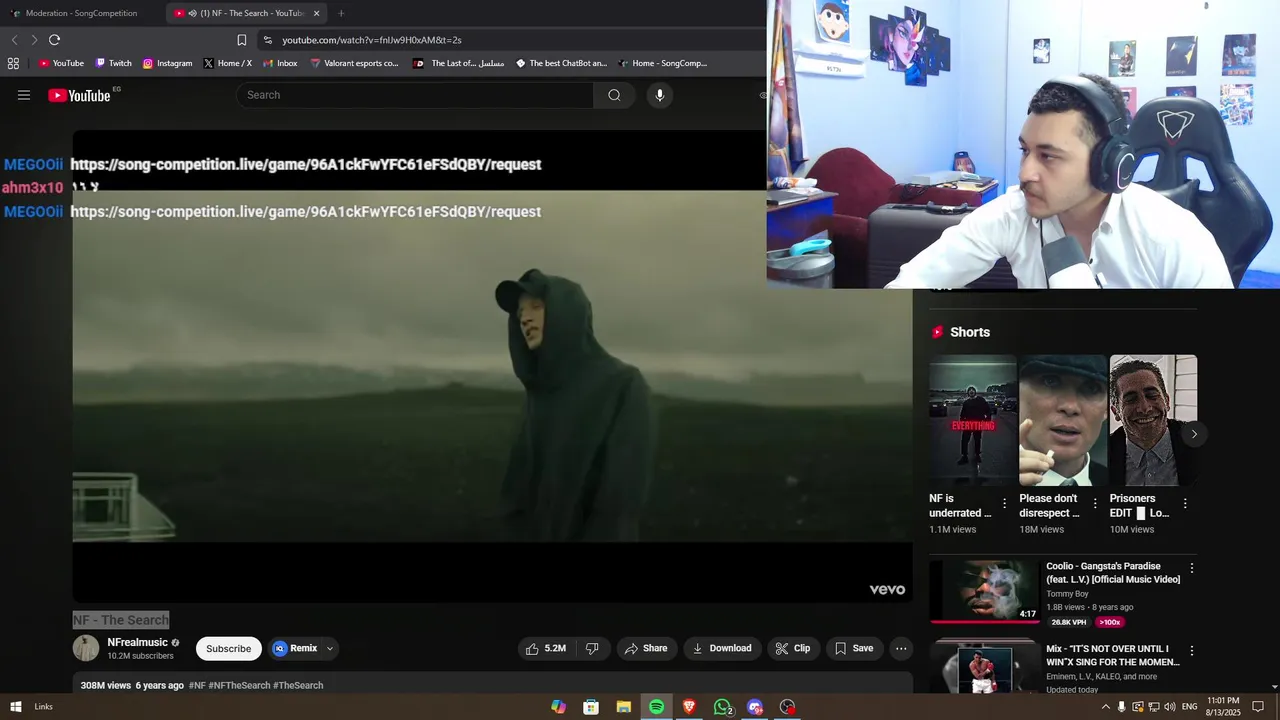The width and height of the screenshot is (1280, 720).
Task: Open the site settings icon in the address bar
Action: coord(267,40)
